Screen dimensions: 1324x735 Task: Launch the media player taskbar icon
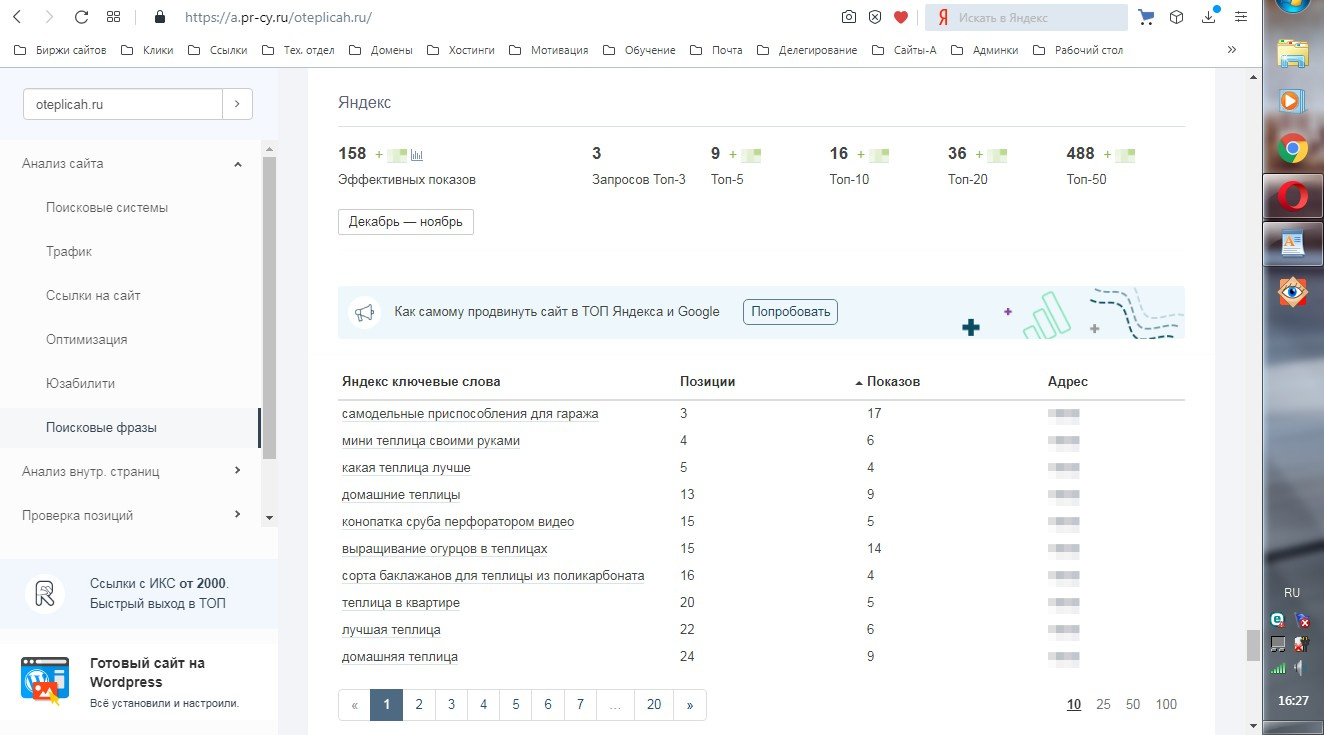tap(1291, 101)
